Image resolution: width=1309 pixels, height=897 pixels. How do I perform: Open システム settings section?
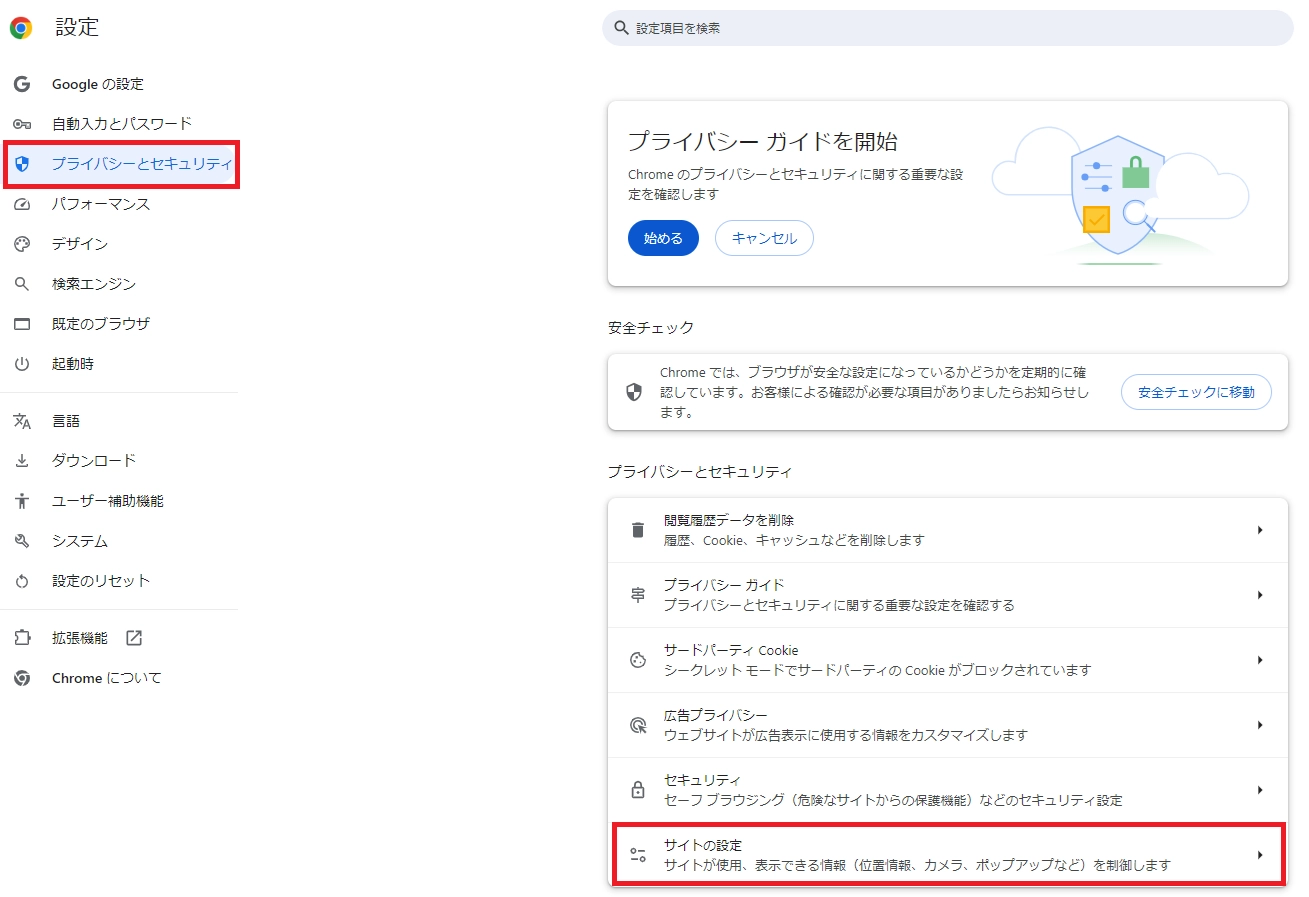[80, 541]
